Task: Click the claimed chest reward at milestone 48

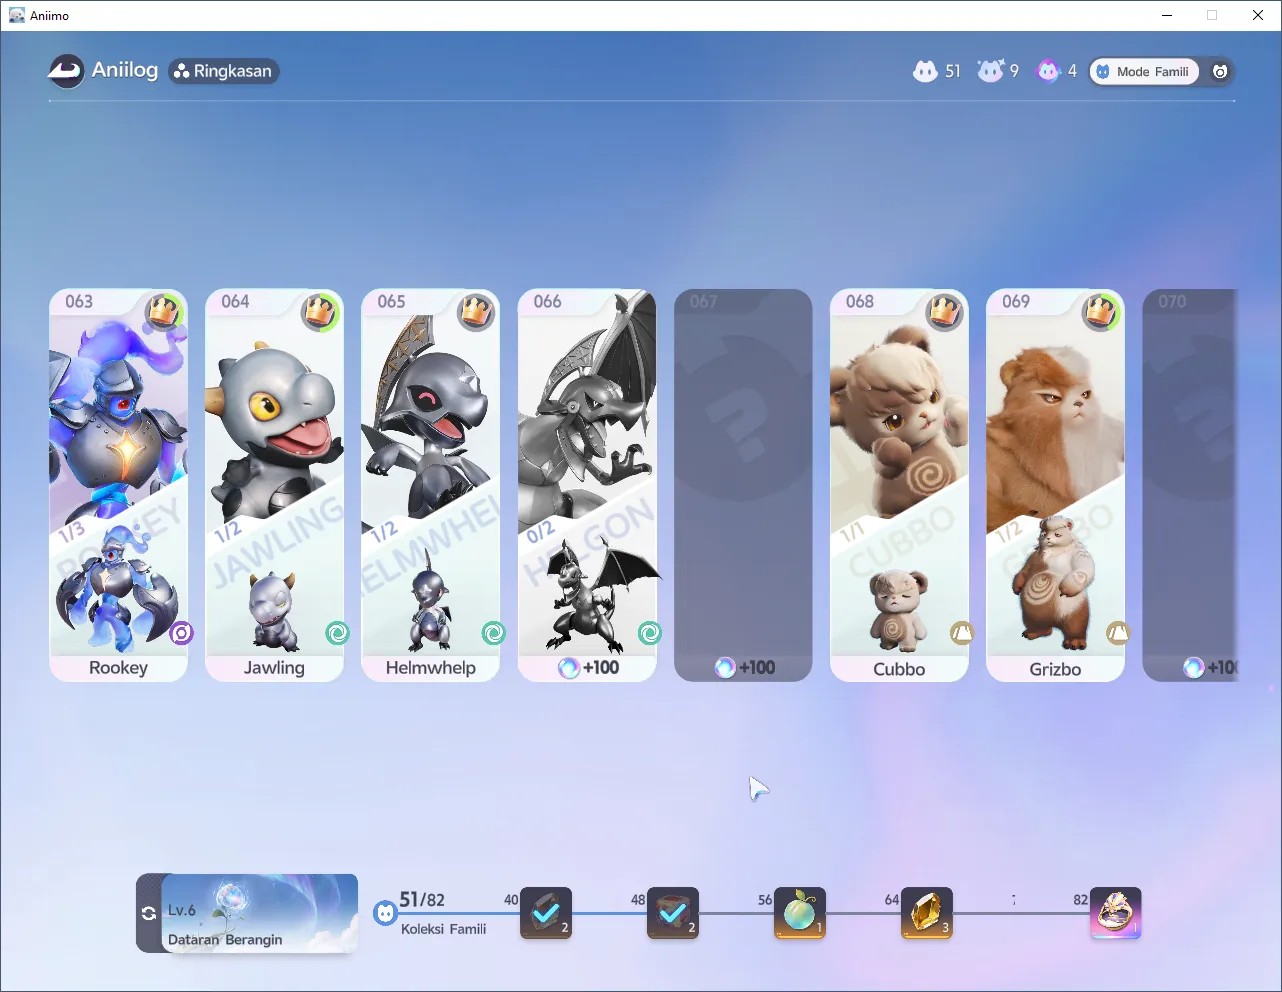Action: click(x=673, y=913)
